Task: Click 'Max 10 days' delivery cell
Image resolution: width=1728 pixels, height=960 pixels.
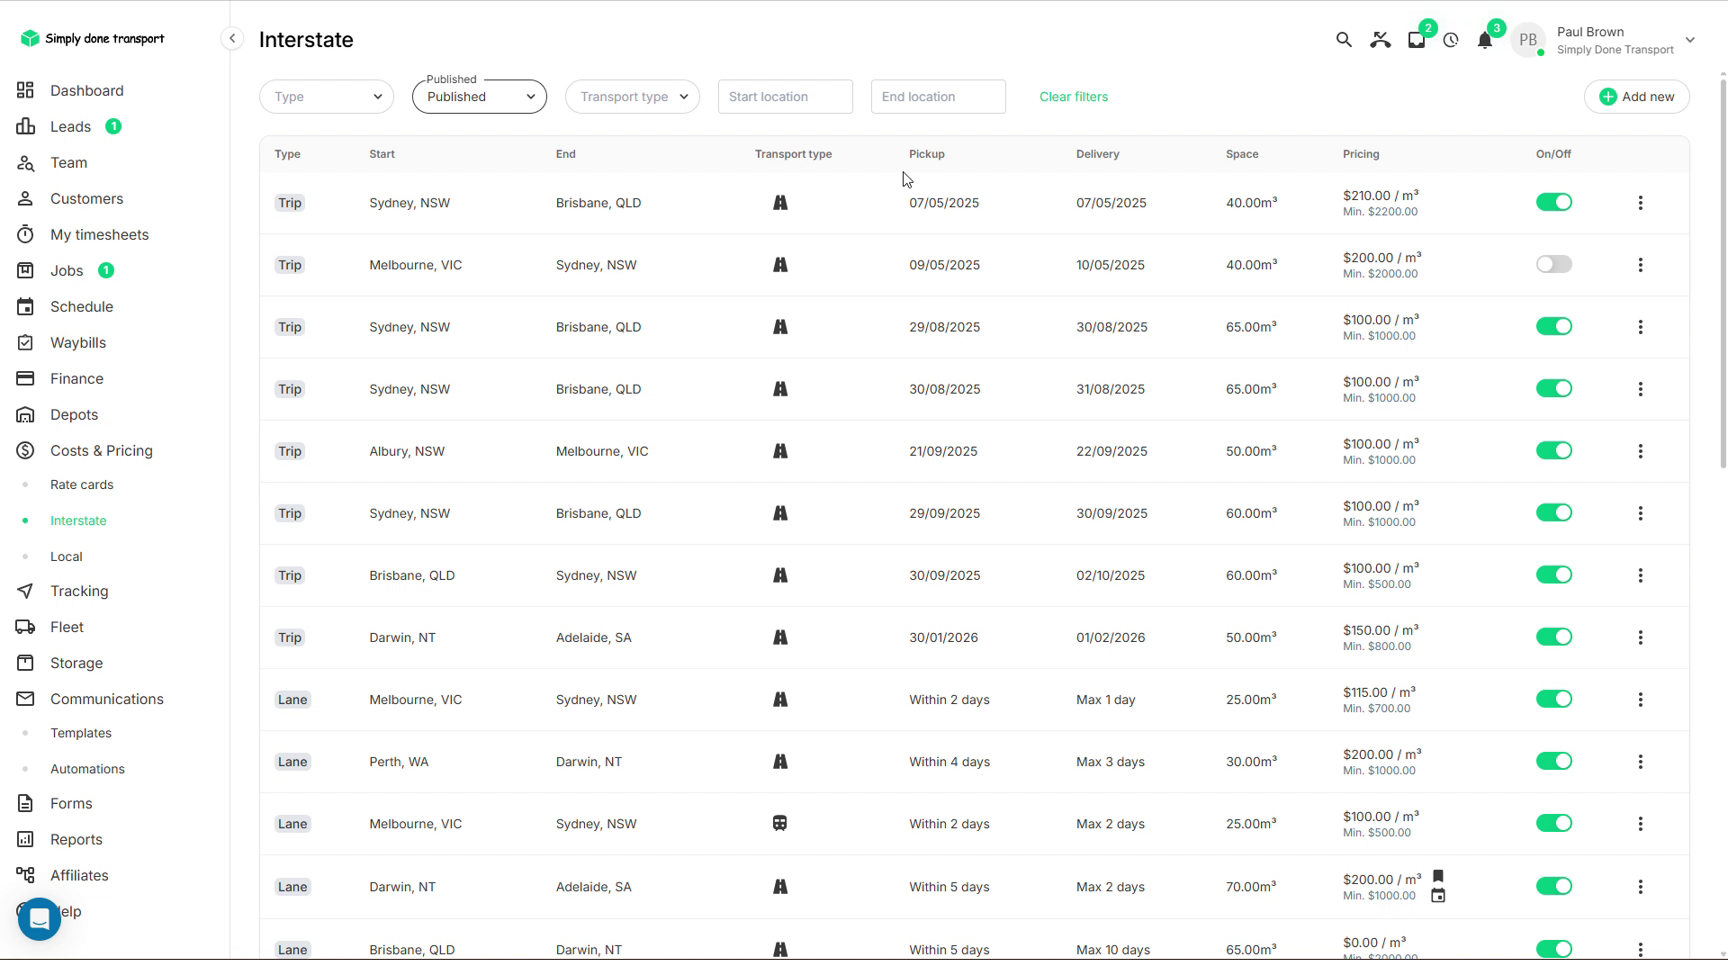Action: pyautogui.click(x=1113, y=950)
